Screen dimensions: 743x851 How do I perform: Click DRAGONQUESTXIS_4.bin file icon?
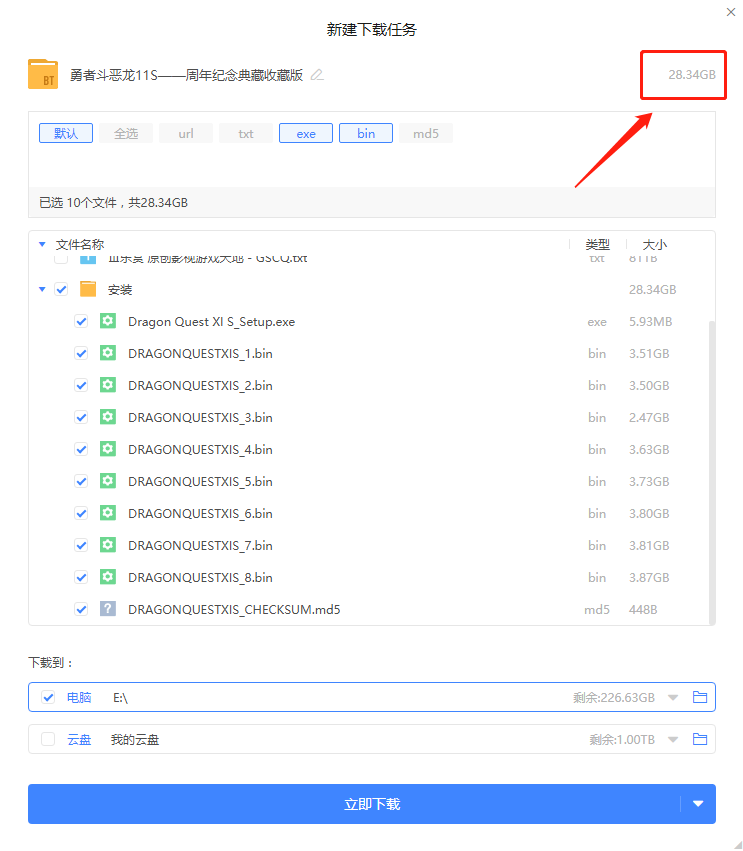[x=107, y=449]
